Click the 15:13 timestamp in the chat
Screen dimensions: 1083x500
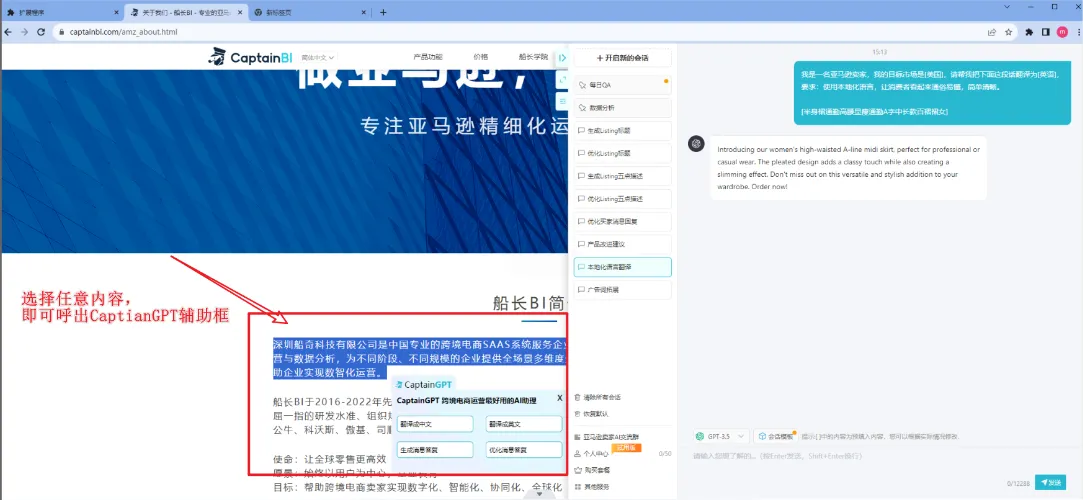[x=879, y=52]
